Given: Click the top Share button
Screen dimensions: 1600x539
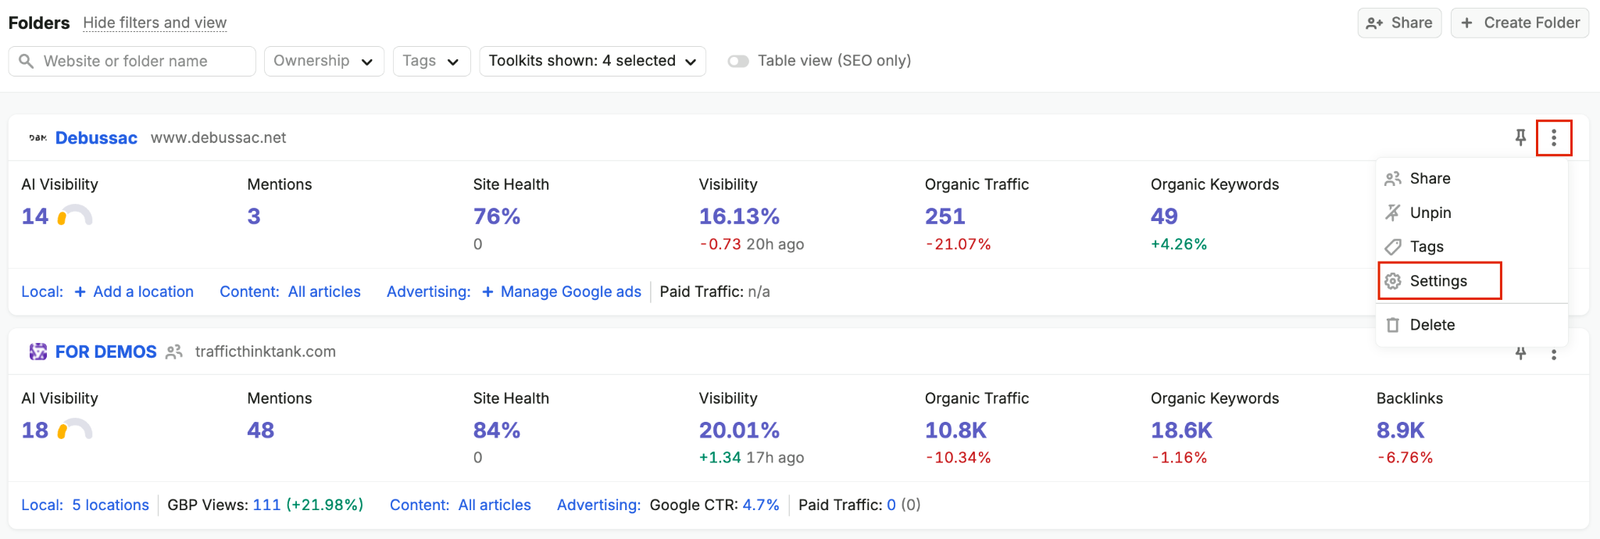Looking at the screenshot, I should click(1399, 23).
